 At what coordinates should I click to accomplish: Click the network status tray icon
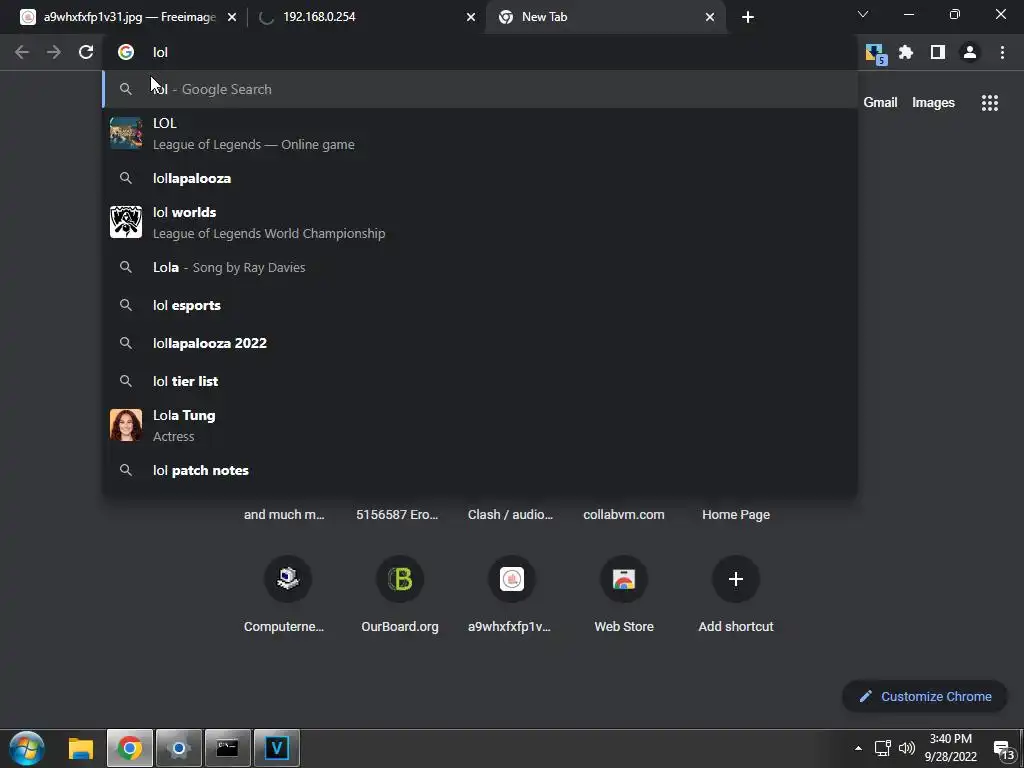point(882,748)
